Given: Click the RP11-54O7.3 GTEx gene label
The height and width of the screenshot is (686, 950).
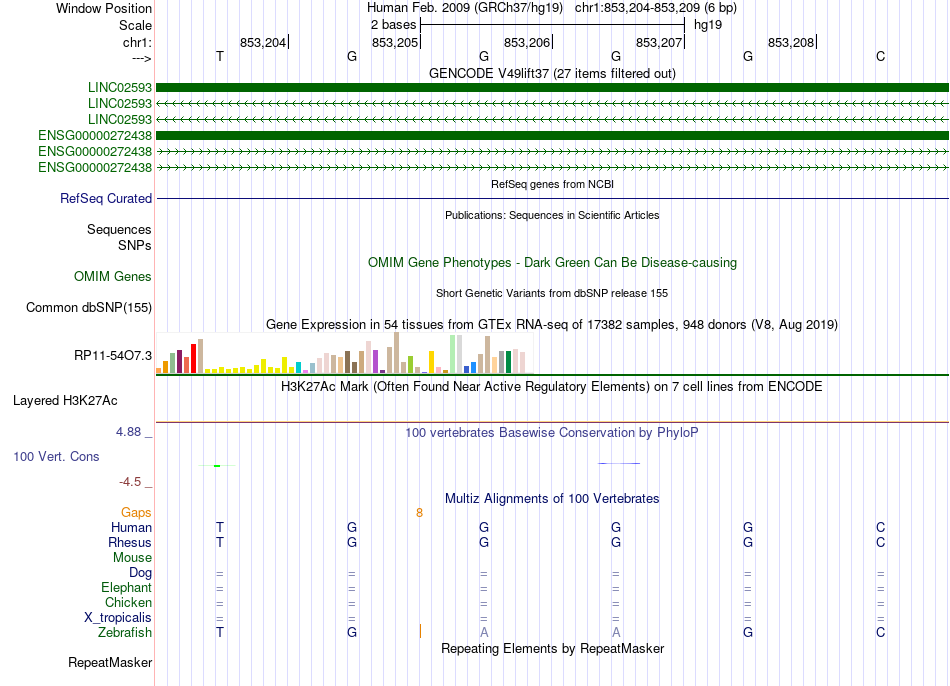Looking at the screenshot, I should [113, 356].
